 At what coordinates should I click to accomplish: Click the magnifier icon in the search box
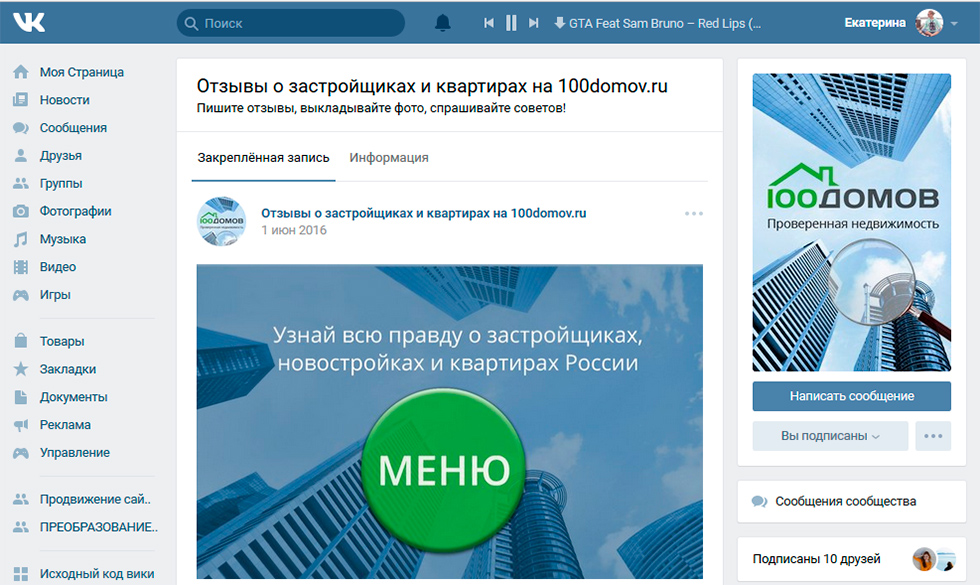(191, 24)
